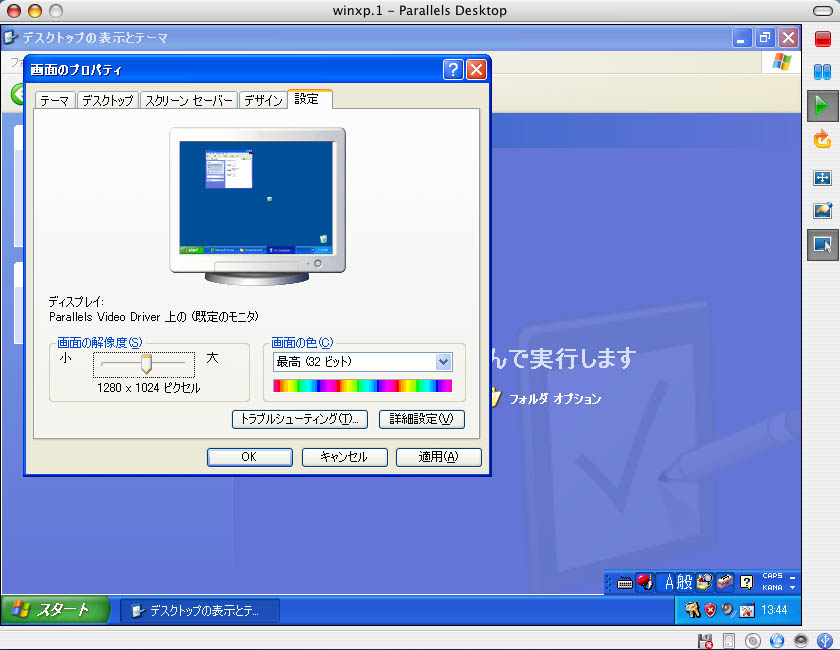The image size is (840, 650).
Task: Pause the virtual machine with the blue icon
Action: [822, 72]
